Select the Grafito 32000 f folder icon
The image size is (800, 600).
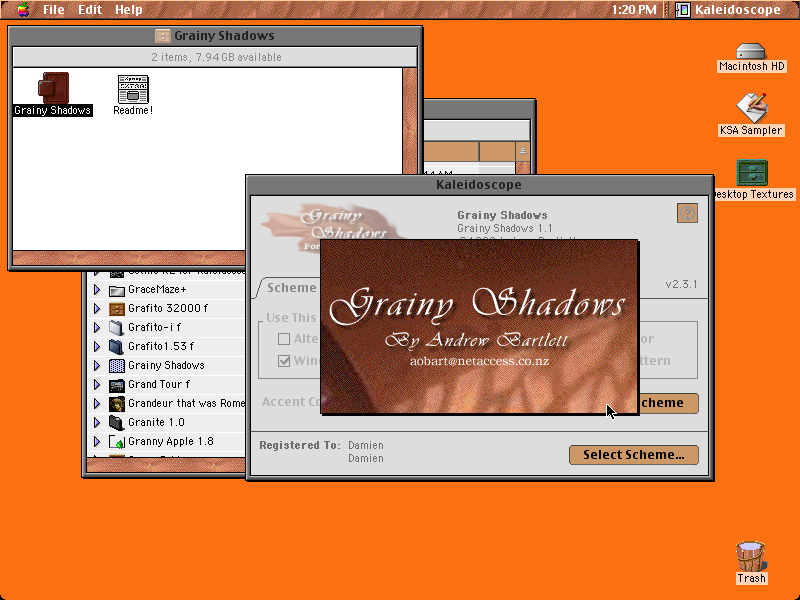117,309
